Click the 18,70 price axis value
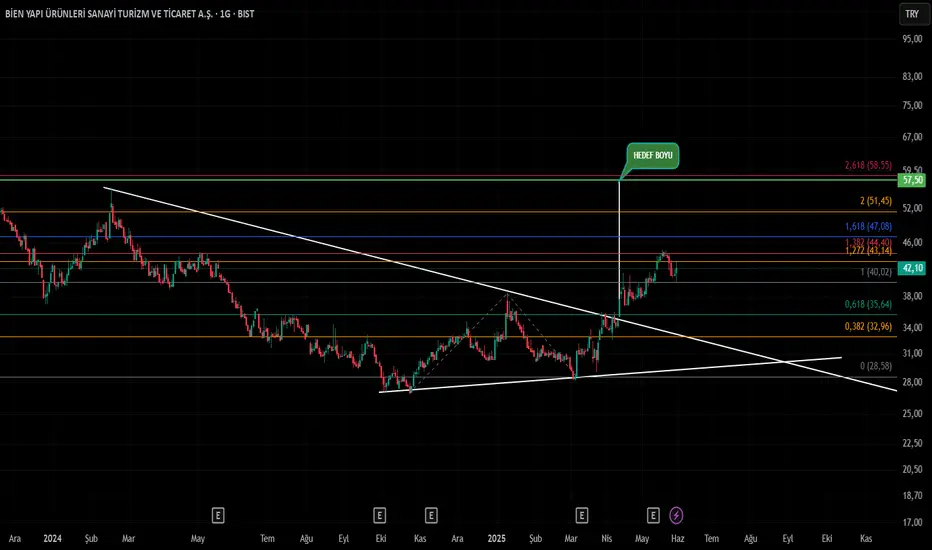 (x=912, y=495)
